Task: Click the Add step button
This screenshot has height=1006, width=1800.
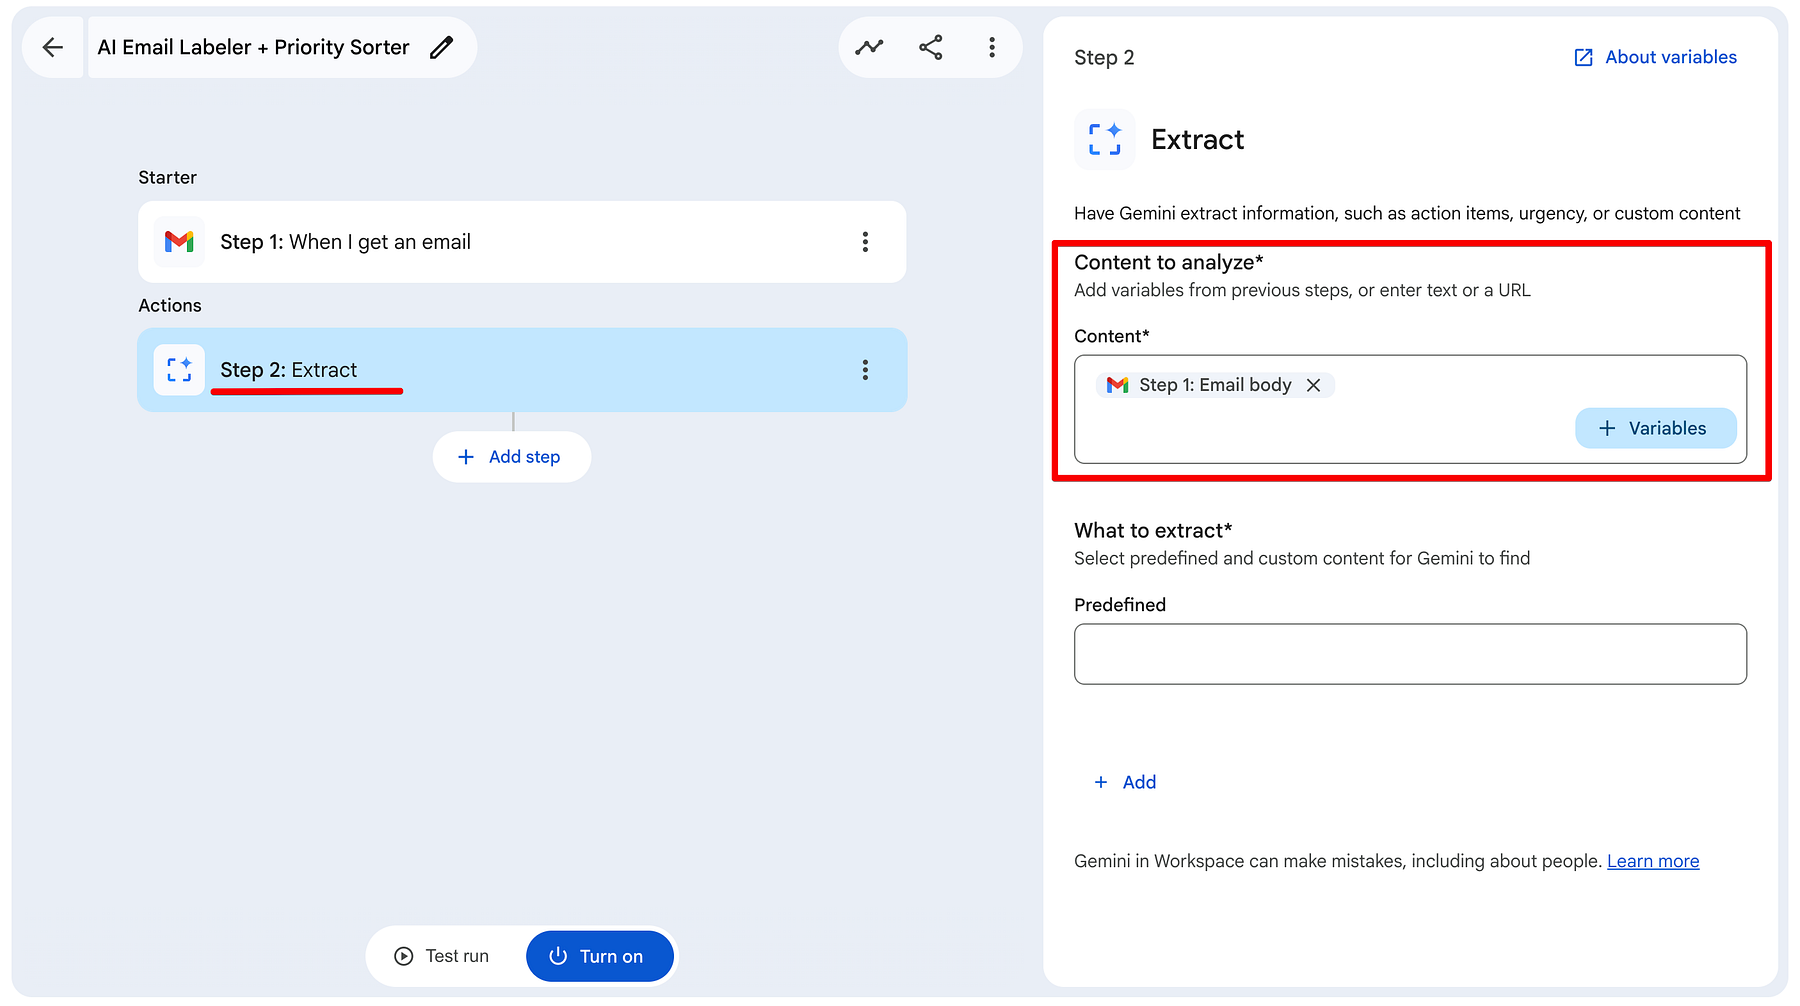Action: (x=511, y=457)
